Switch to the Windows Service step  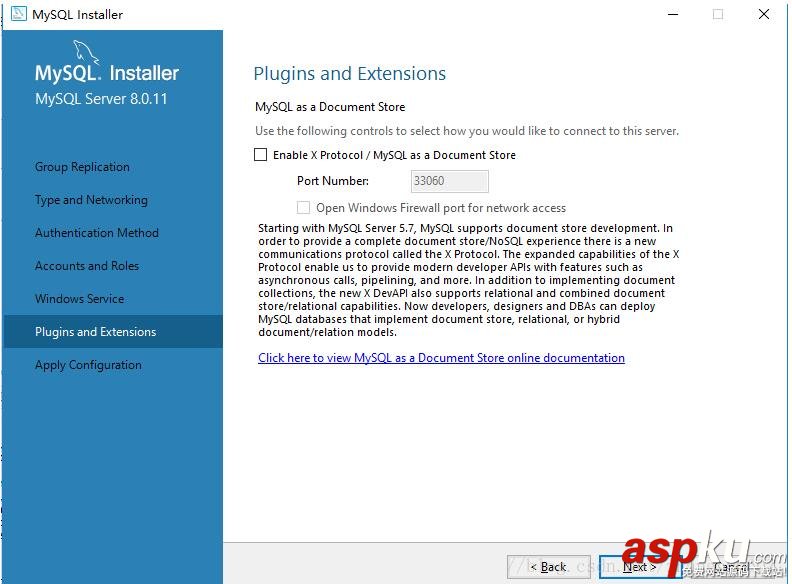80,299
